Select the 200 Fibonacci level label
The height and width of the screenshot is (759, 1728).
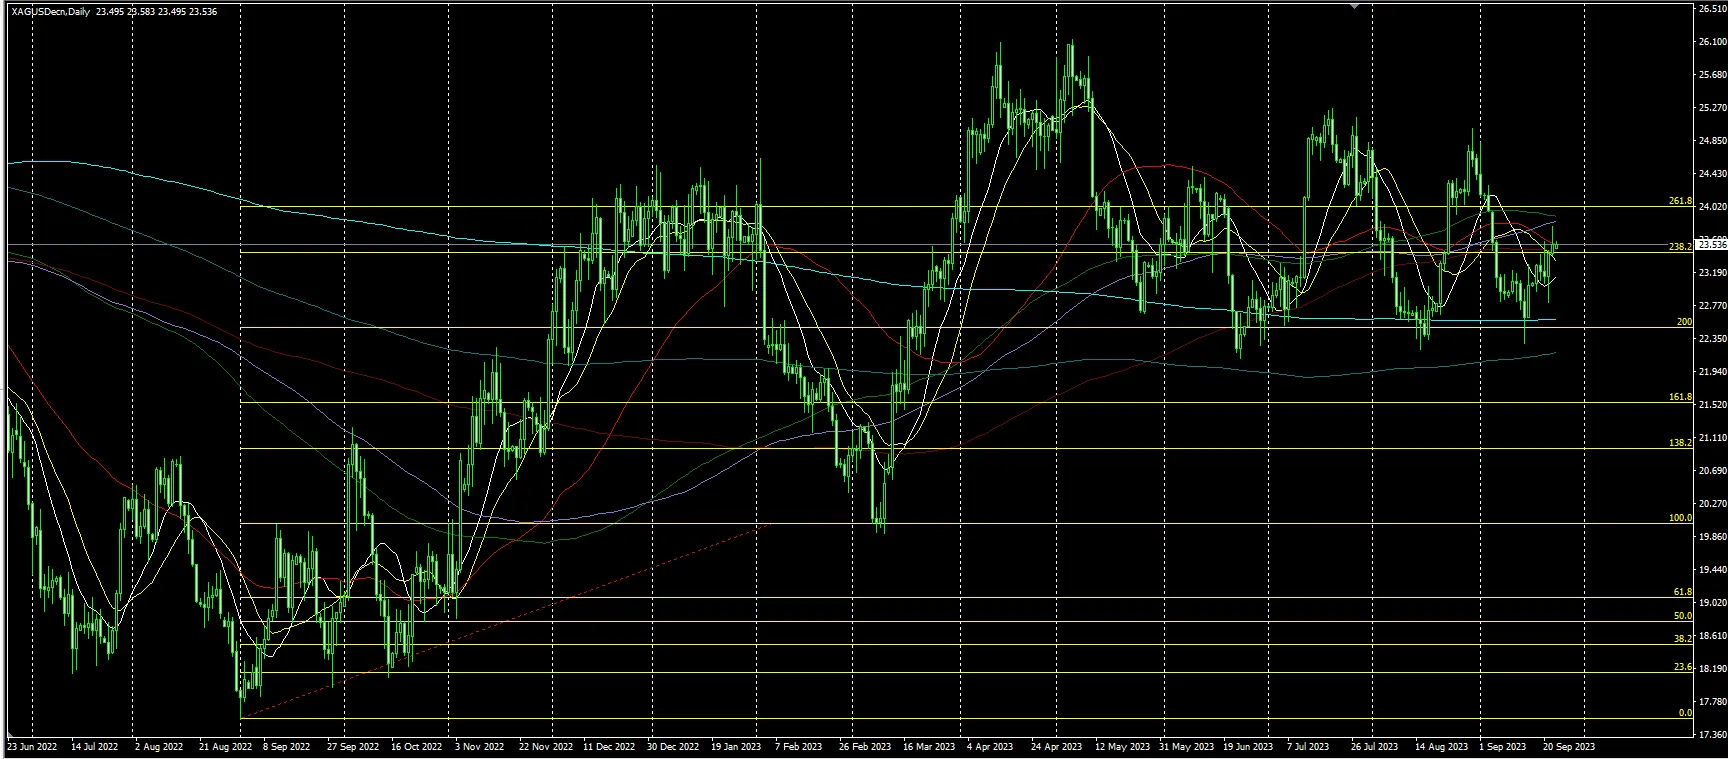pyautogui.click(x=1685, y=322)
